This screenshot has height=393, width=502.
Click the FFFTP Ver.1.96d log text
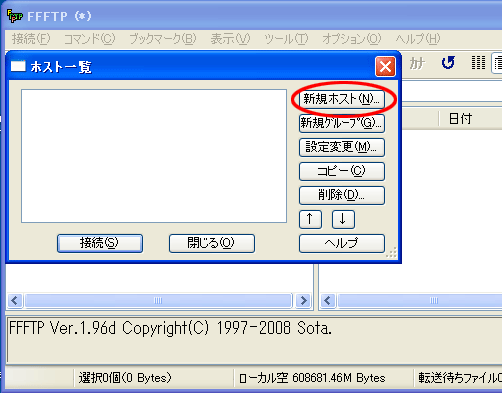click(x=170, y=328)
